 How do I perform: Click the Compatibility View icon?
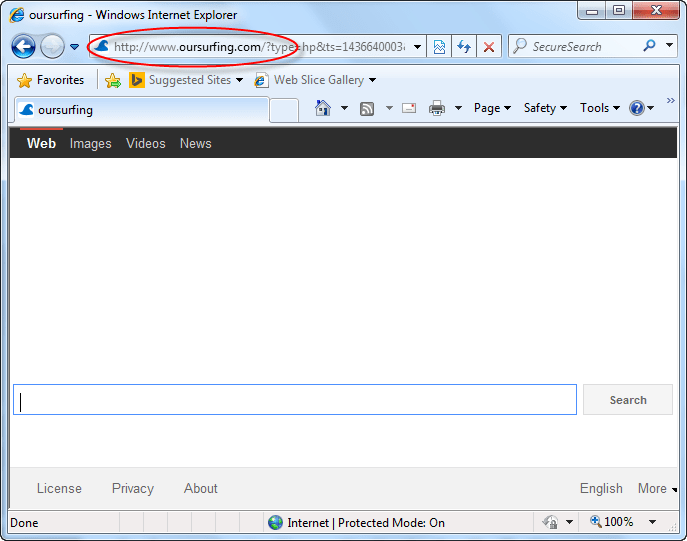click(x=439, y=46)
